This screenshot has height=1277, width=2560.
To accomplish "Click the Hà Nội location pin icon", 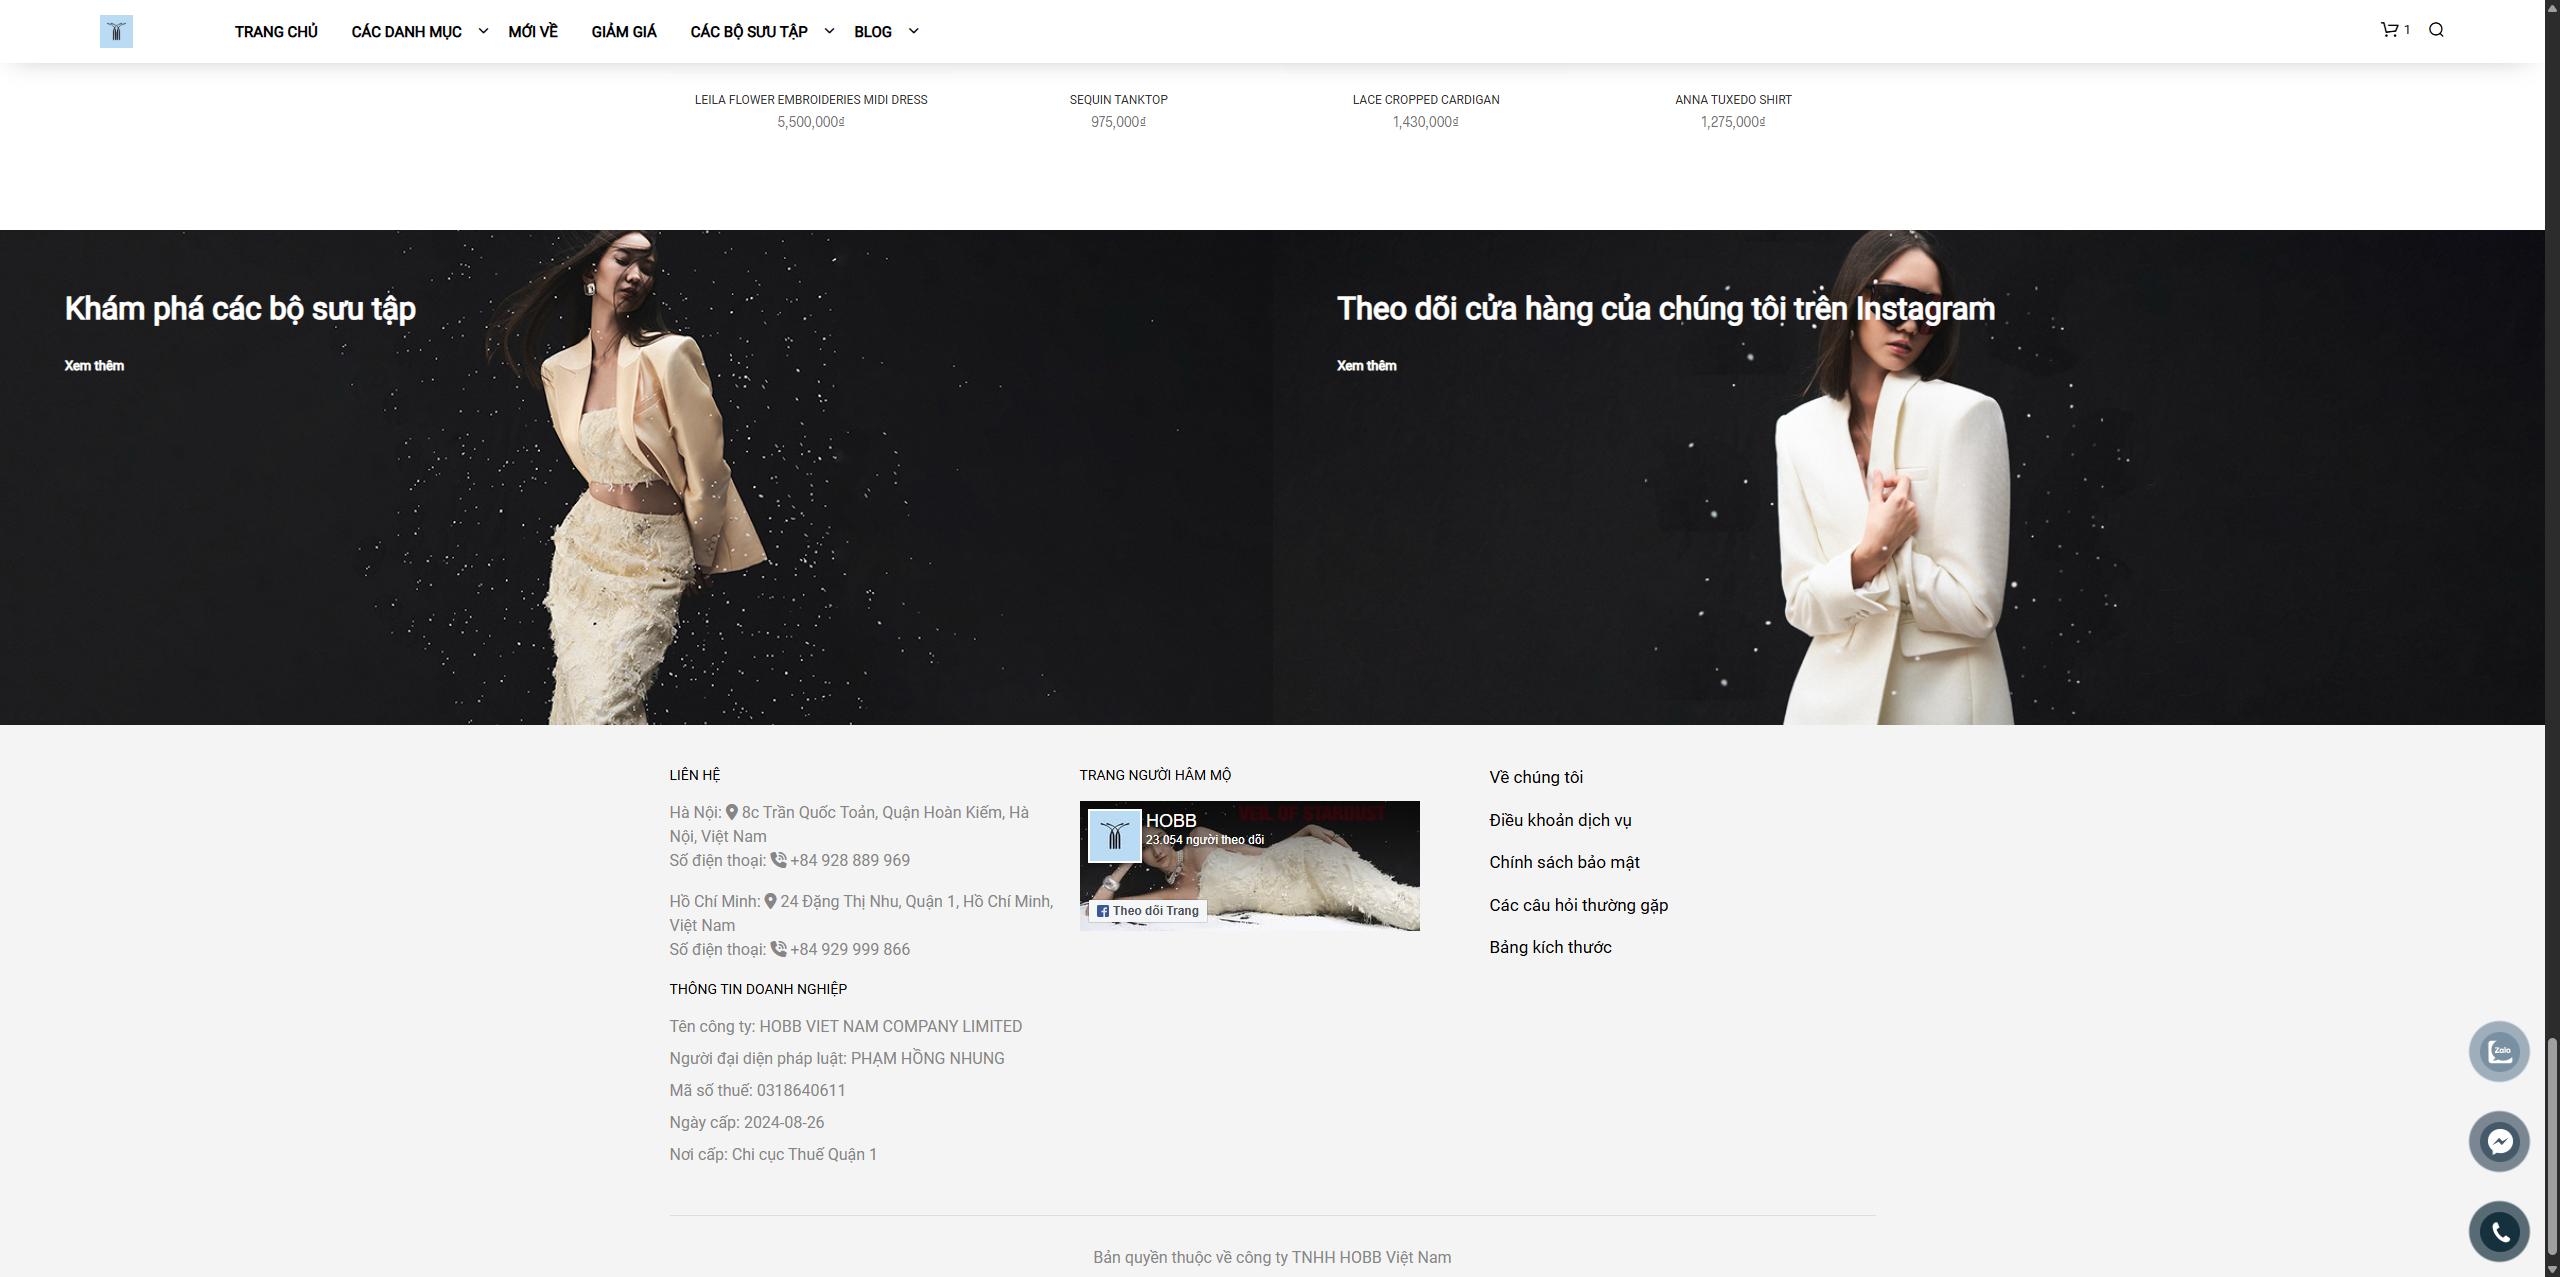I will (732, 812).
